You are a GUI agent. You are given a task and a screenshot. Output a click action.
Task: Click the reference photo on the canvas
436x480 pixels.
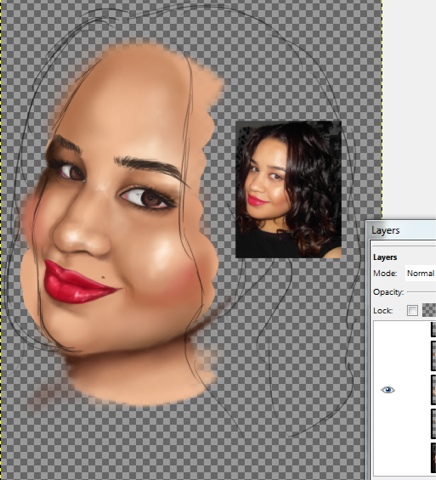tap(289, 189)
